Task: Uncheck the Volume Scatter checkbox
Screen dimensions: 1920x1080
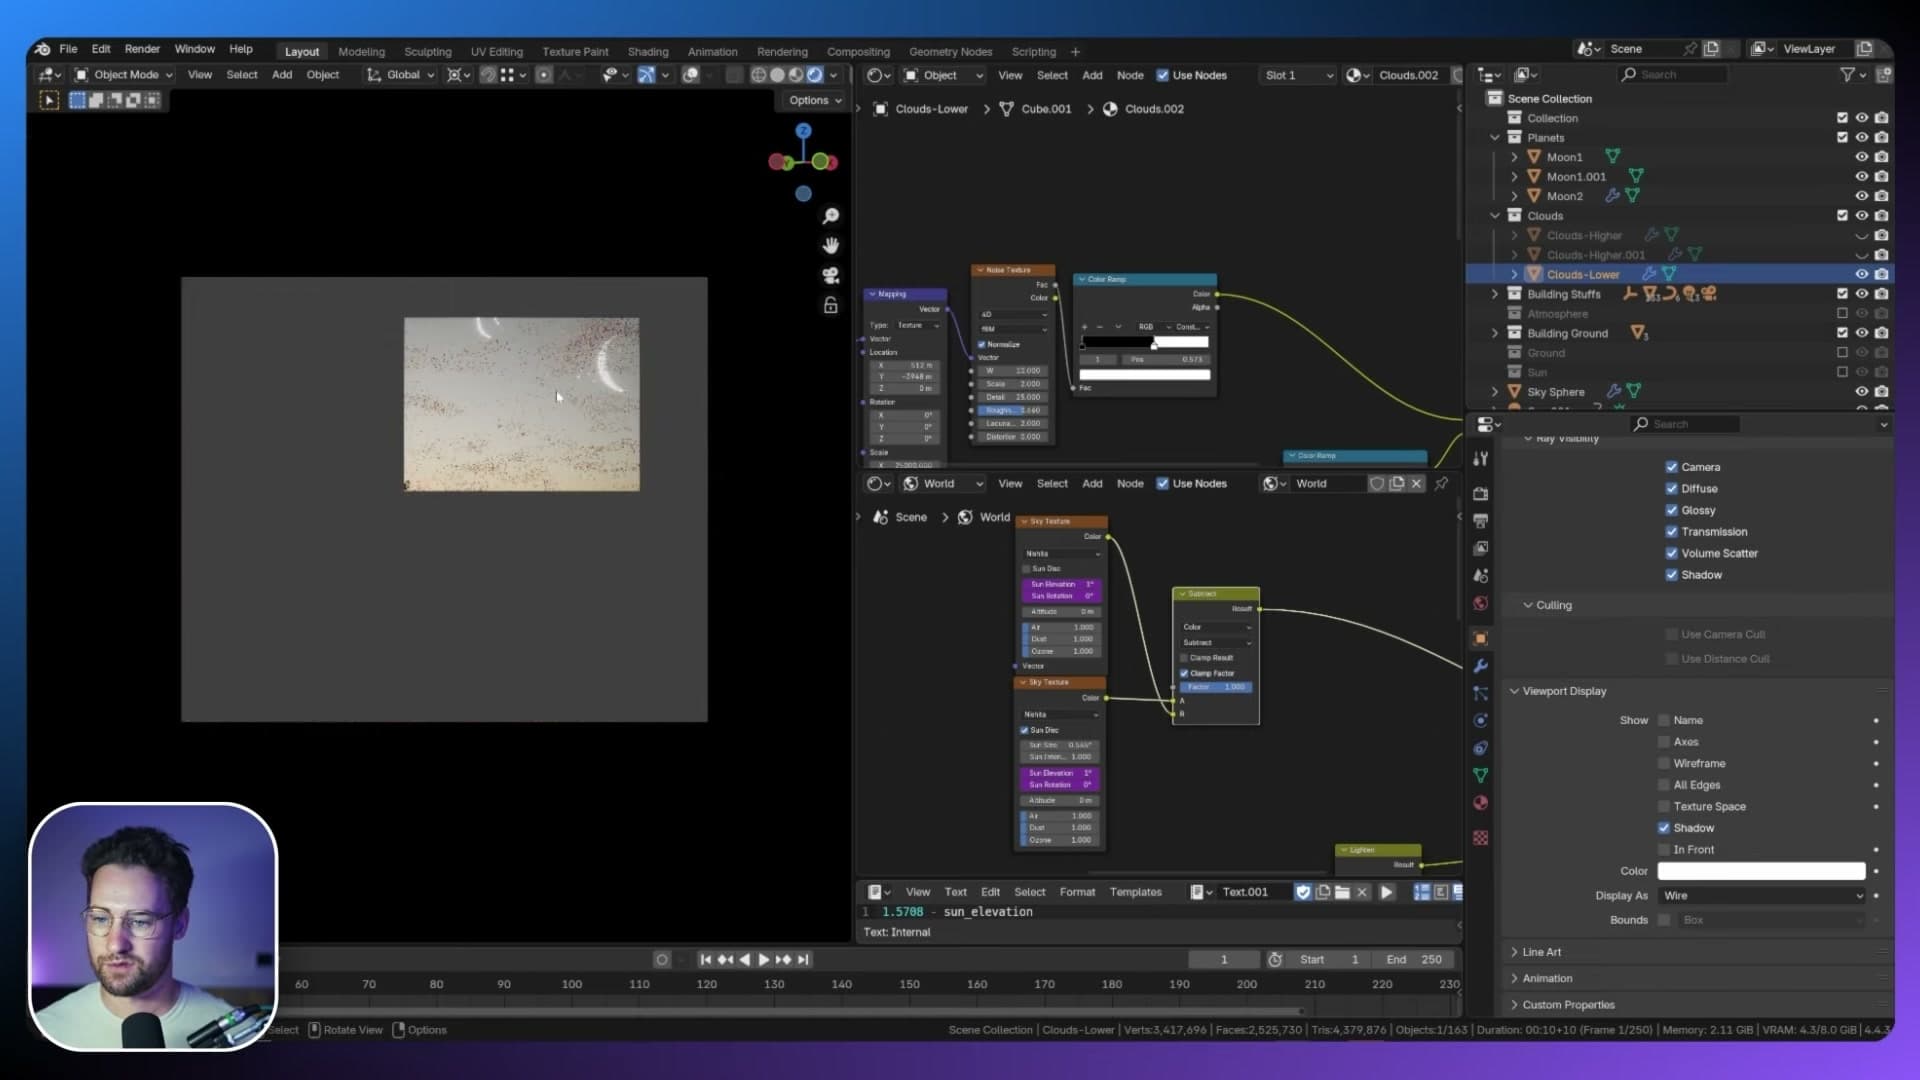Action: [x=1671, y=553]
